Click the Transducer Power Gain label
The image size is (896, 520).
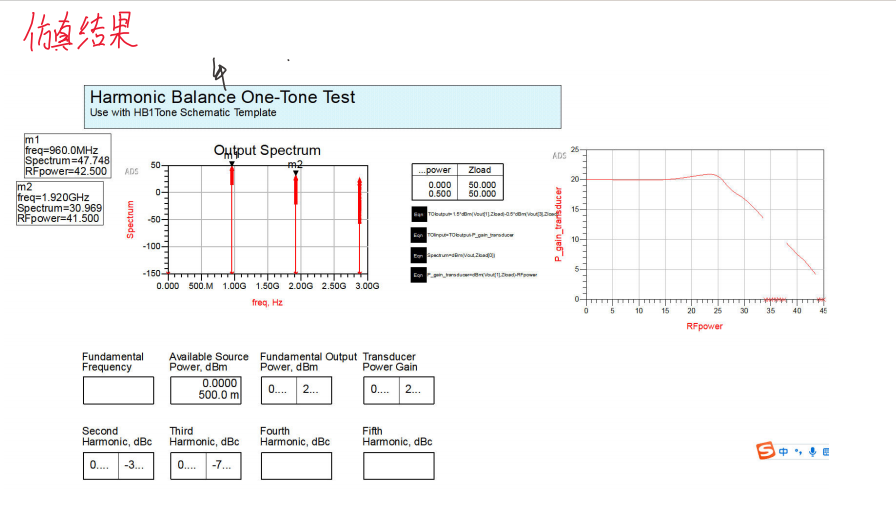390,362
